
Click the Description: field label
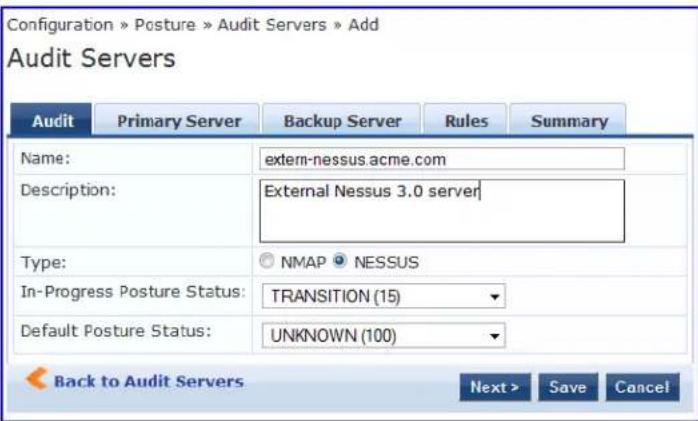[x=68, y=190]
